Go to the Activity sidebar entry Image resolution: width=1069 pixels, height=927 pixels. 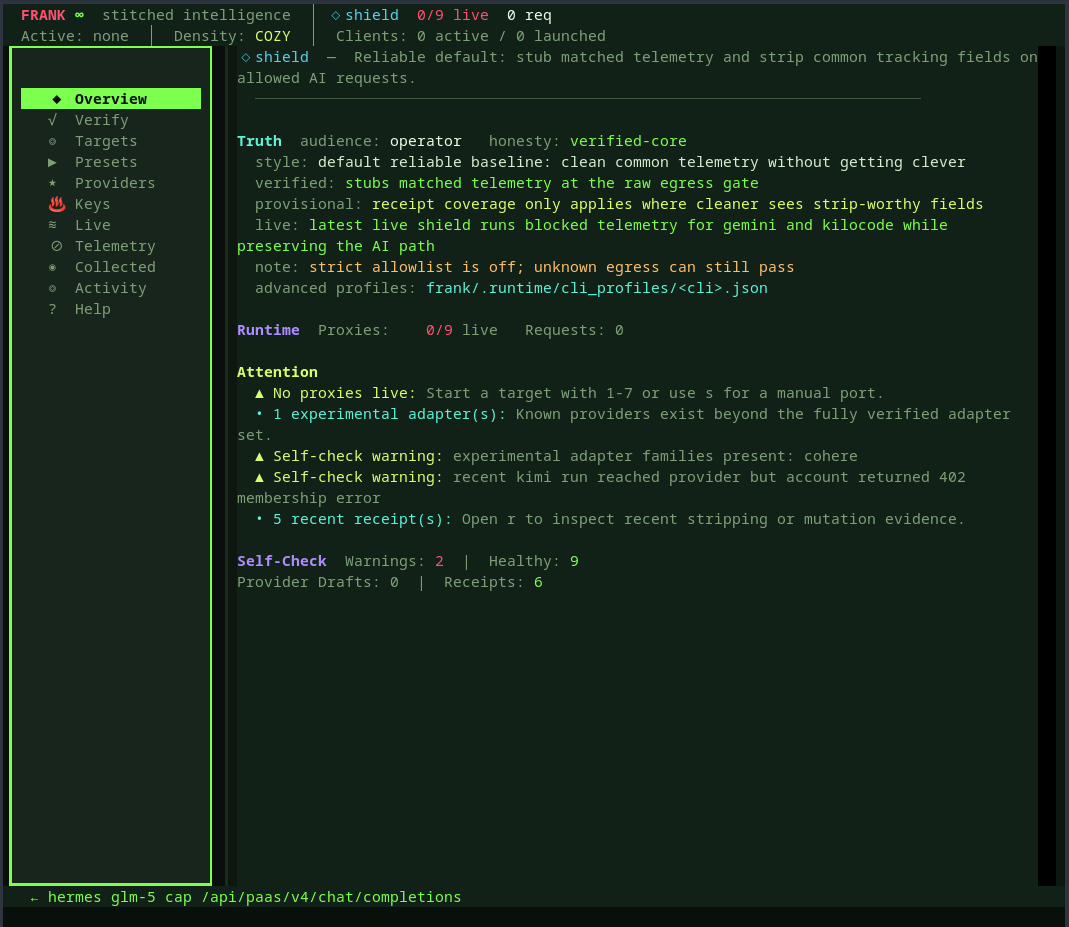110,288
